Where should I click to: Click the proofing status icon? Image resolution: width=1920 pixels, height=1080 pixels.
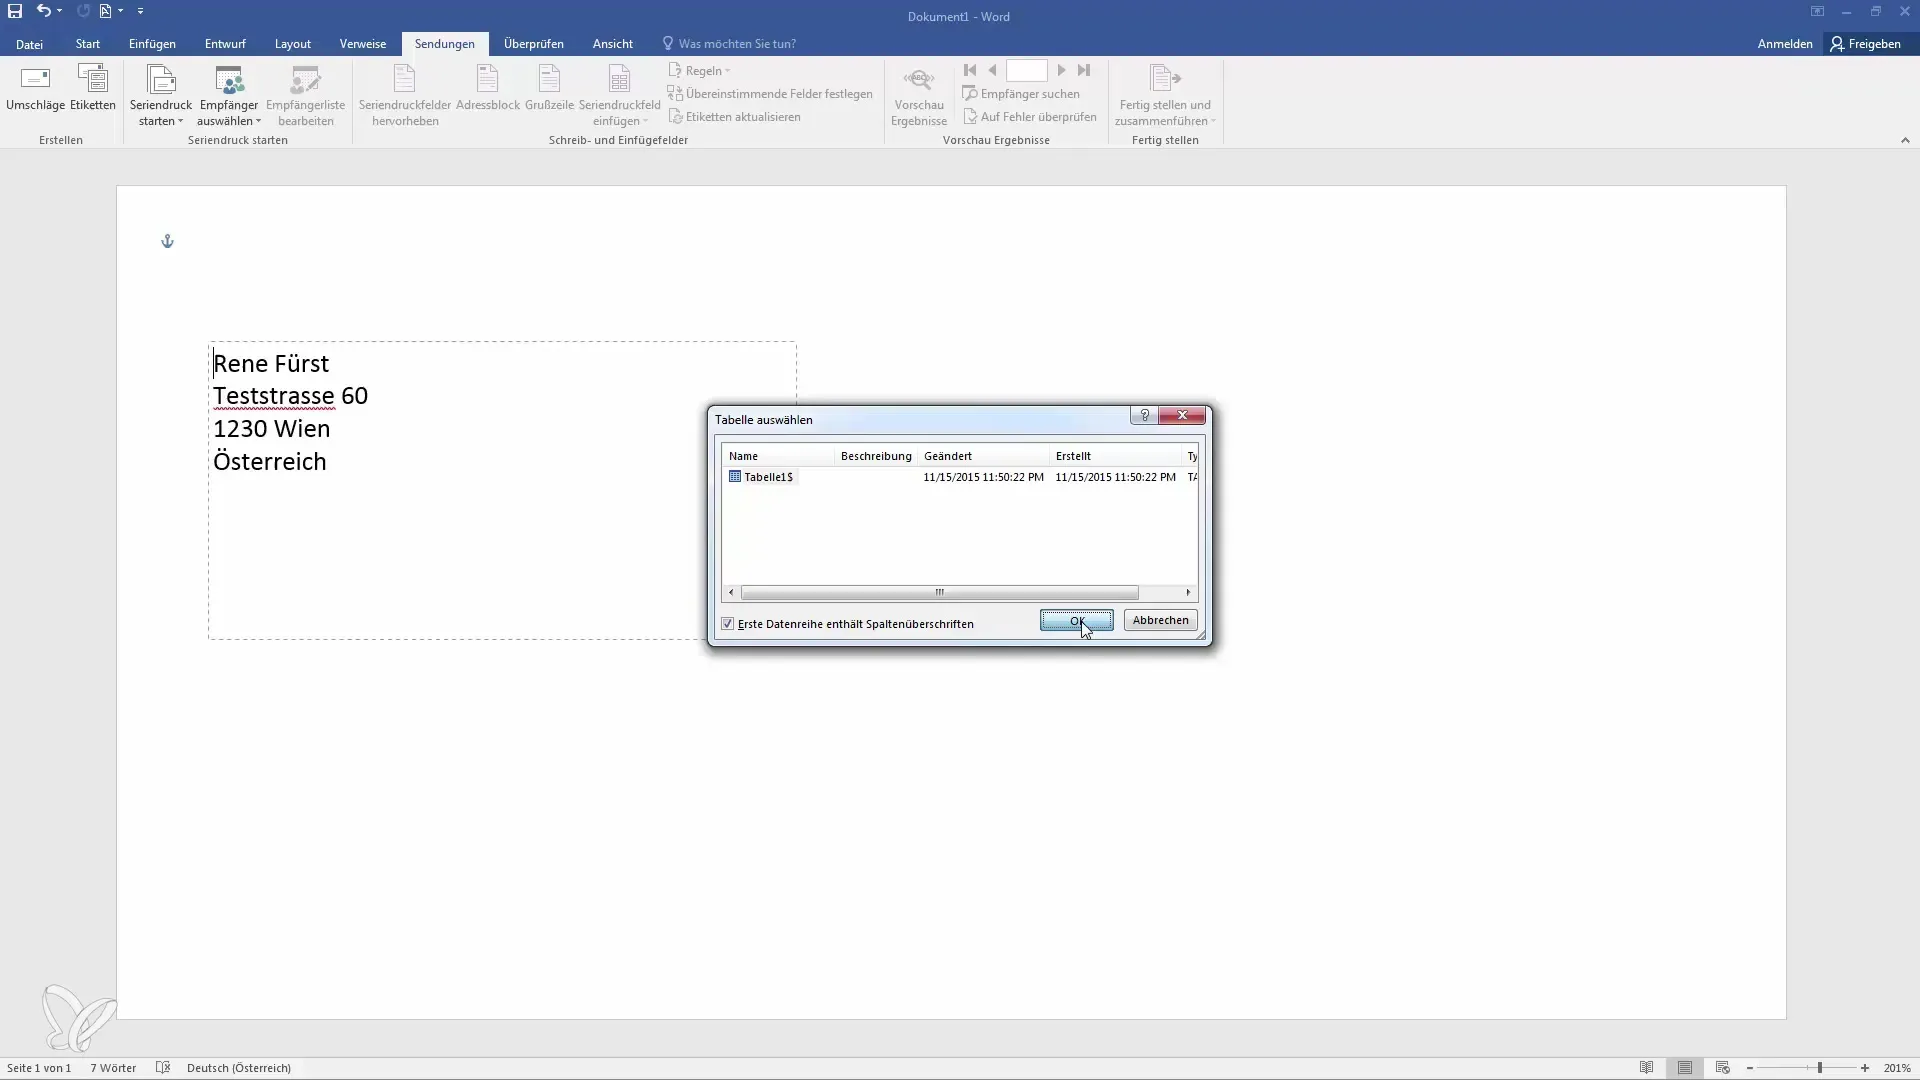(163, 1068)
